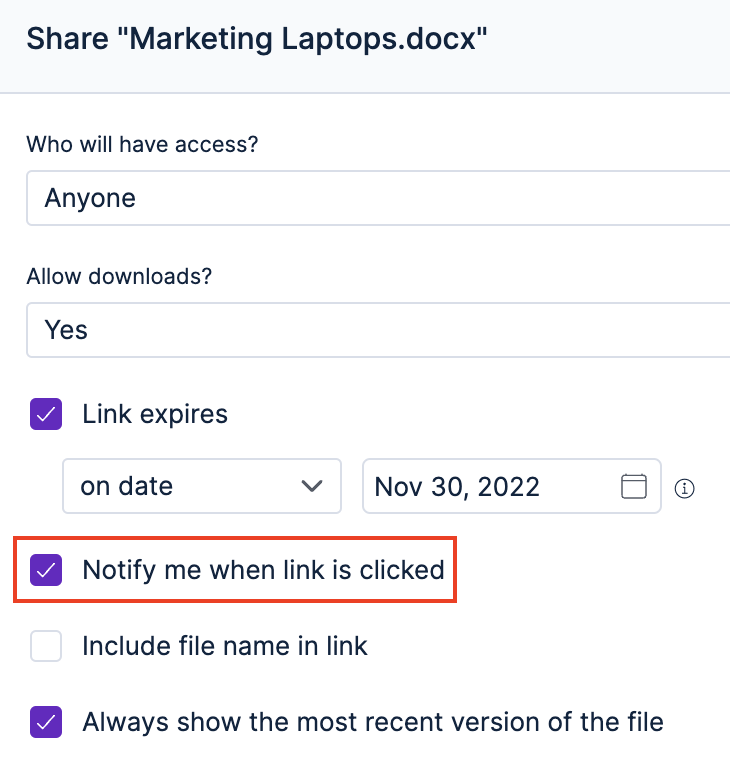Uncheck the "Link expires" checkbox
Viewport: 730px width, 774px height.
(x=46, y=414)
